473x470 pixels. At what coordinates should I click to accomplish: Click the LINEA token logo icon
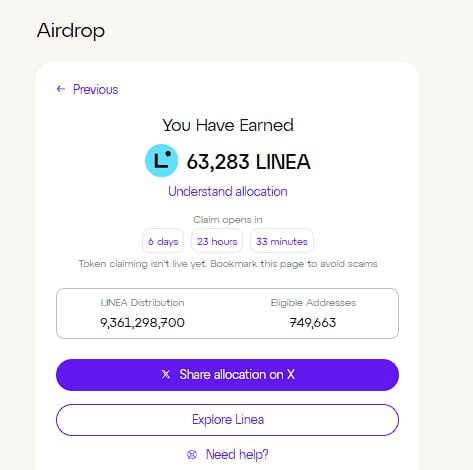click(x=161, y=160)
